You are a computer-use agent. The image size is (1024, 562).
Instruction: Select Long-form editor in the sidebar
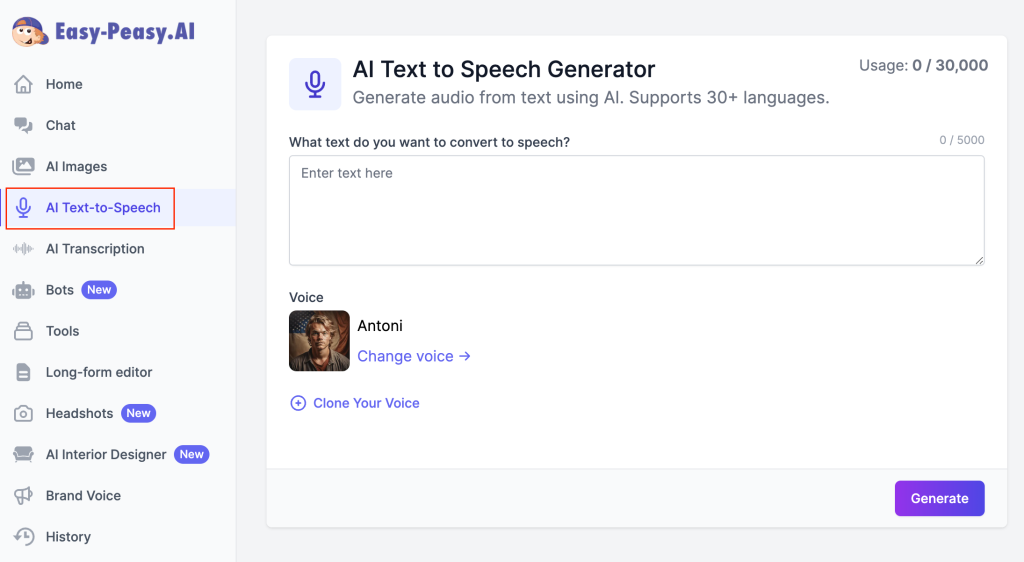click(x=99, y=372)
